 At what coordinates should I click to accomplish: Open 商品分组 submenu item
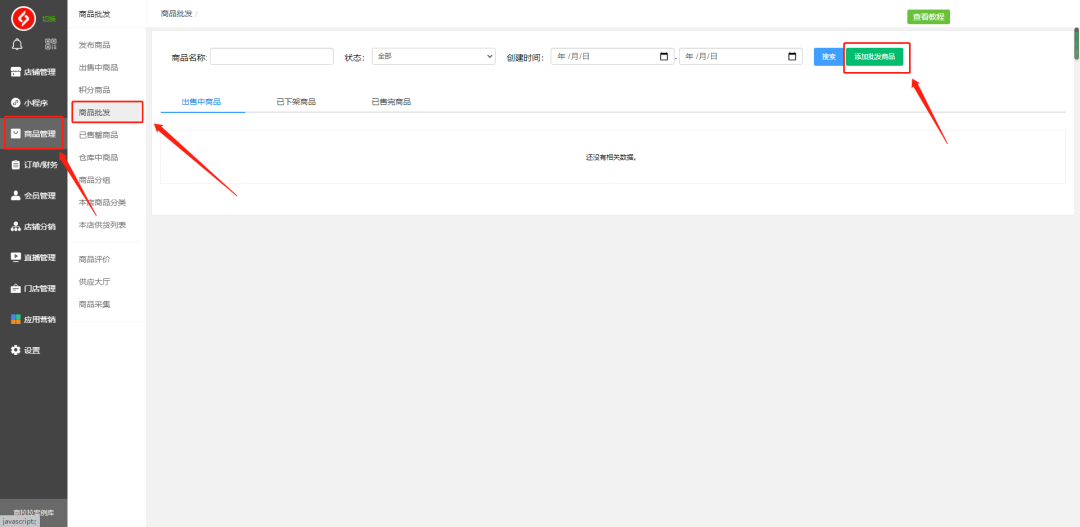pos(94,180)
